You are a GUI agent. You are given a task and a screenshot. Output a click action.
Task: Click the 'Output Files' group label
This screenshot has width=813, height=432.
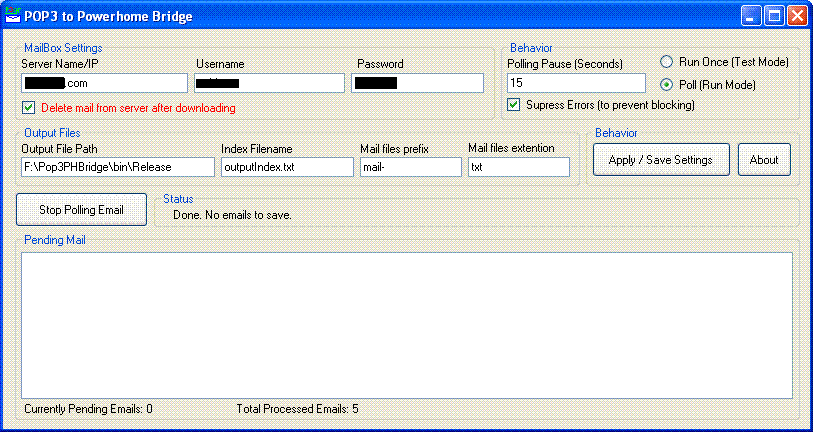52,133
